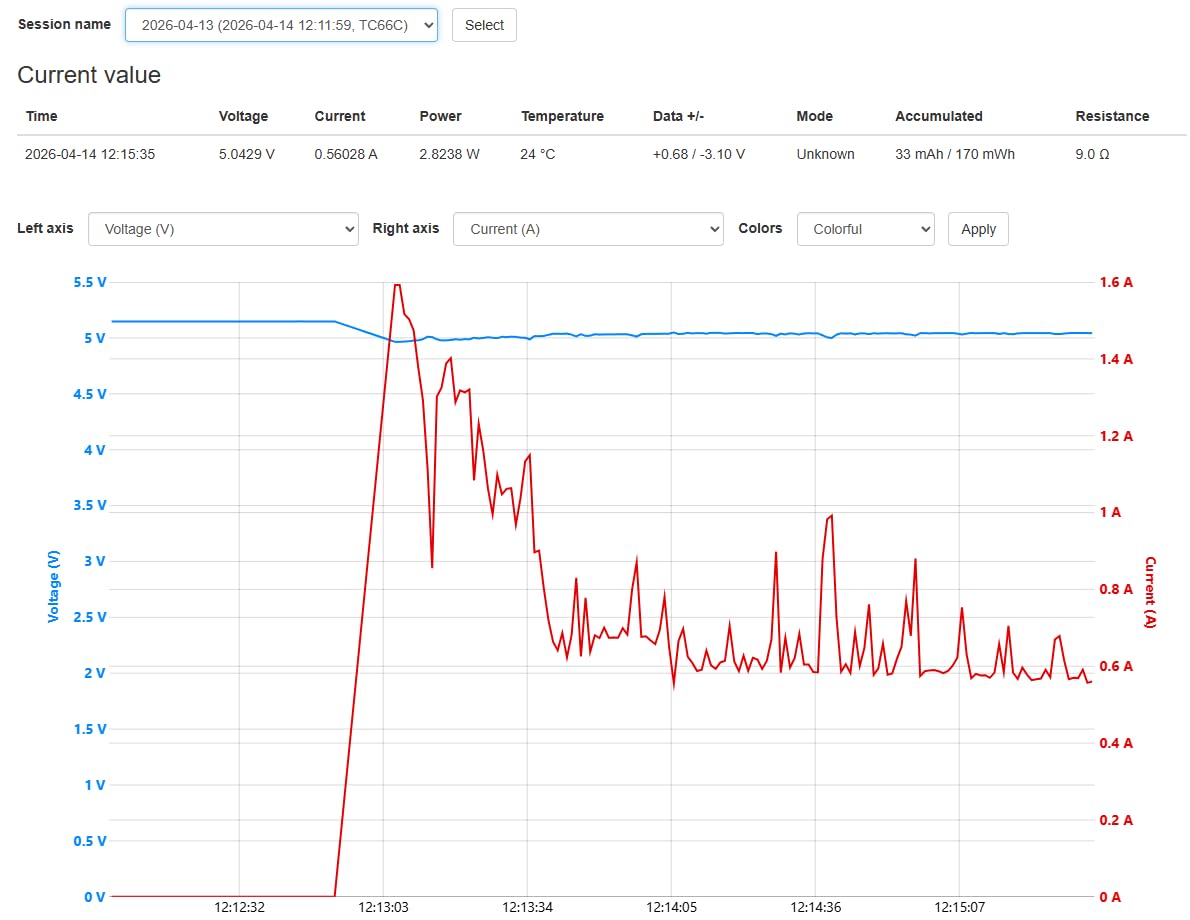Open the Session name dropdown

click(280, 25)
